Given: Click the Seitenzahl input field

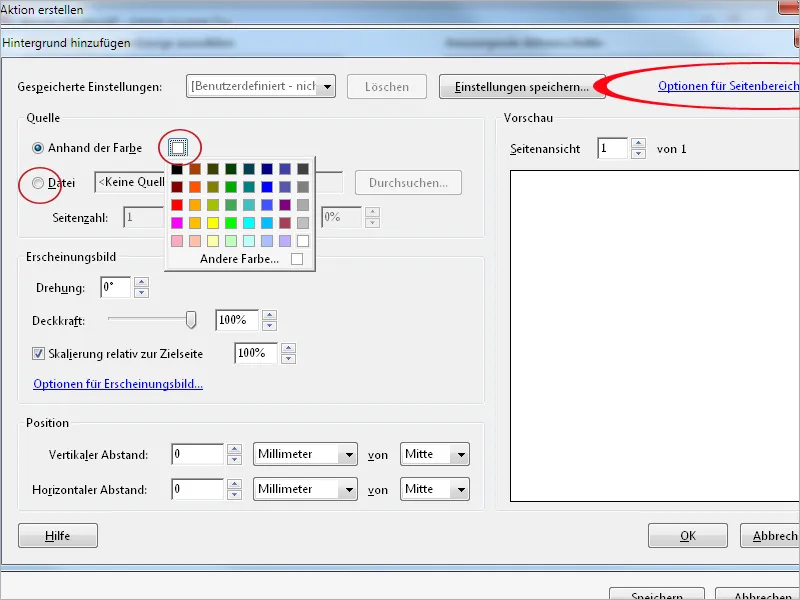Looking at the screenshot, I should pos(144,217).
